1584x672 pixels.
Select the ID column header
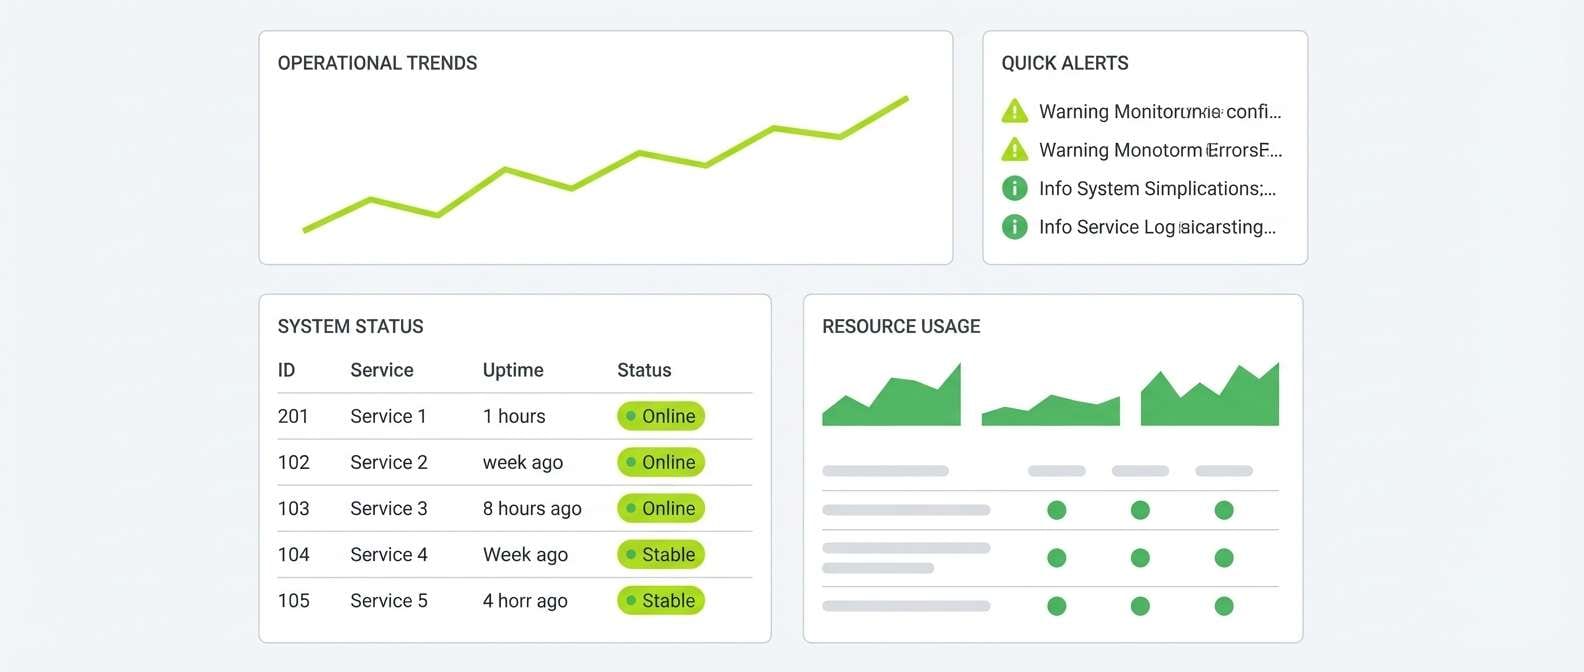286,370
